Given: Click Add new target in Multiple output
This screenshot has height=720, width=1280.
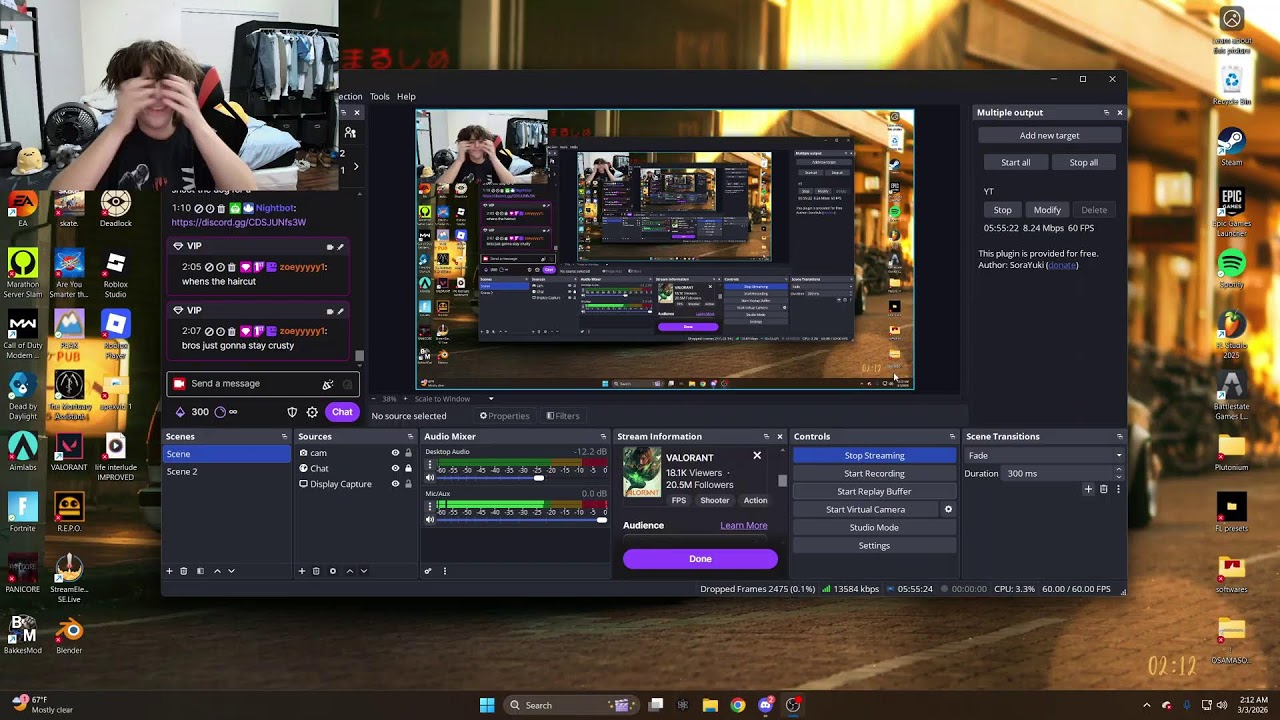Looking at the screenshot, I should coord(1049,136).
